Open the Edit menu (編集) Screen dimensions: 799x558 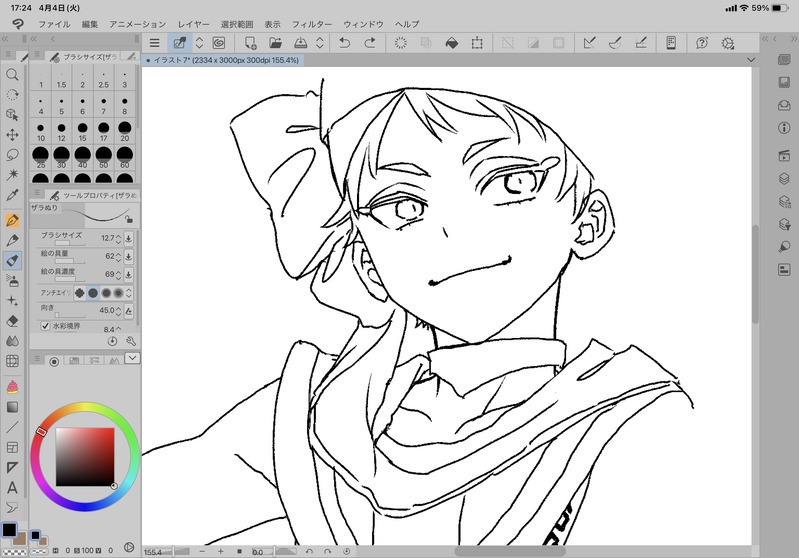(x=90, y=24)
